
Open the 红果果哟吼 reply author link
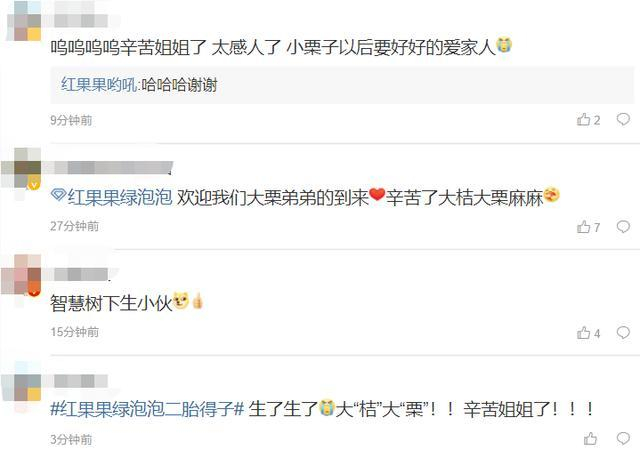click(x=99, y=85)
